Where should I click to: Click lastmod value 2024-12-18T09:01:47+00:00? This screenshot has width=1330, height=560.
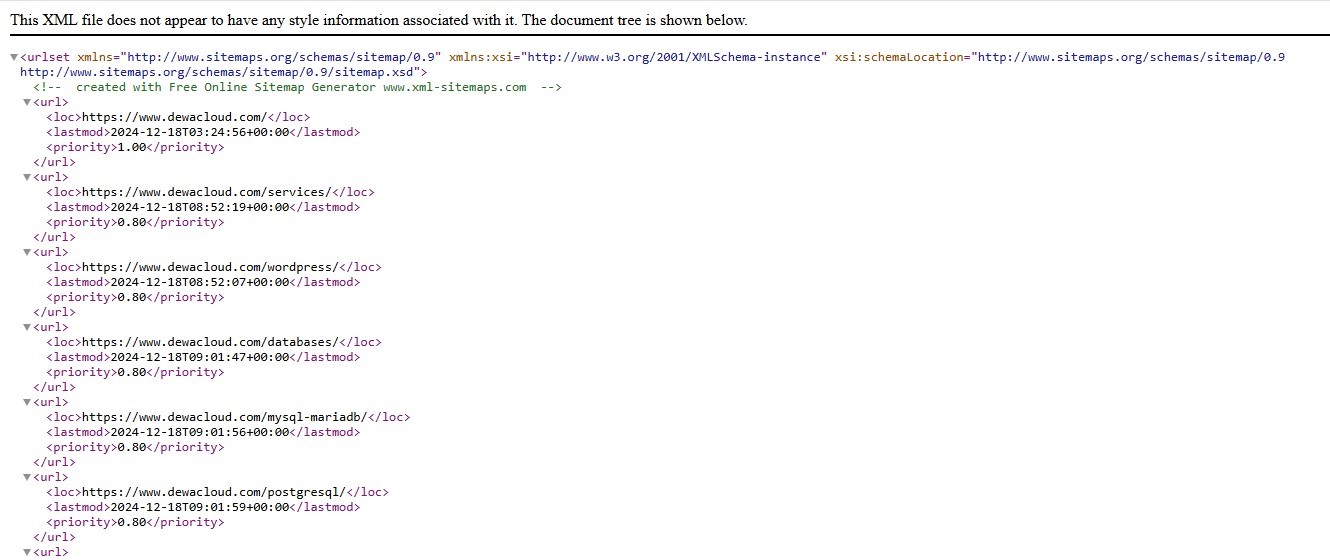[x=199, y=357]
